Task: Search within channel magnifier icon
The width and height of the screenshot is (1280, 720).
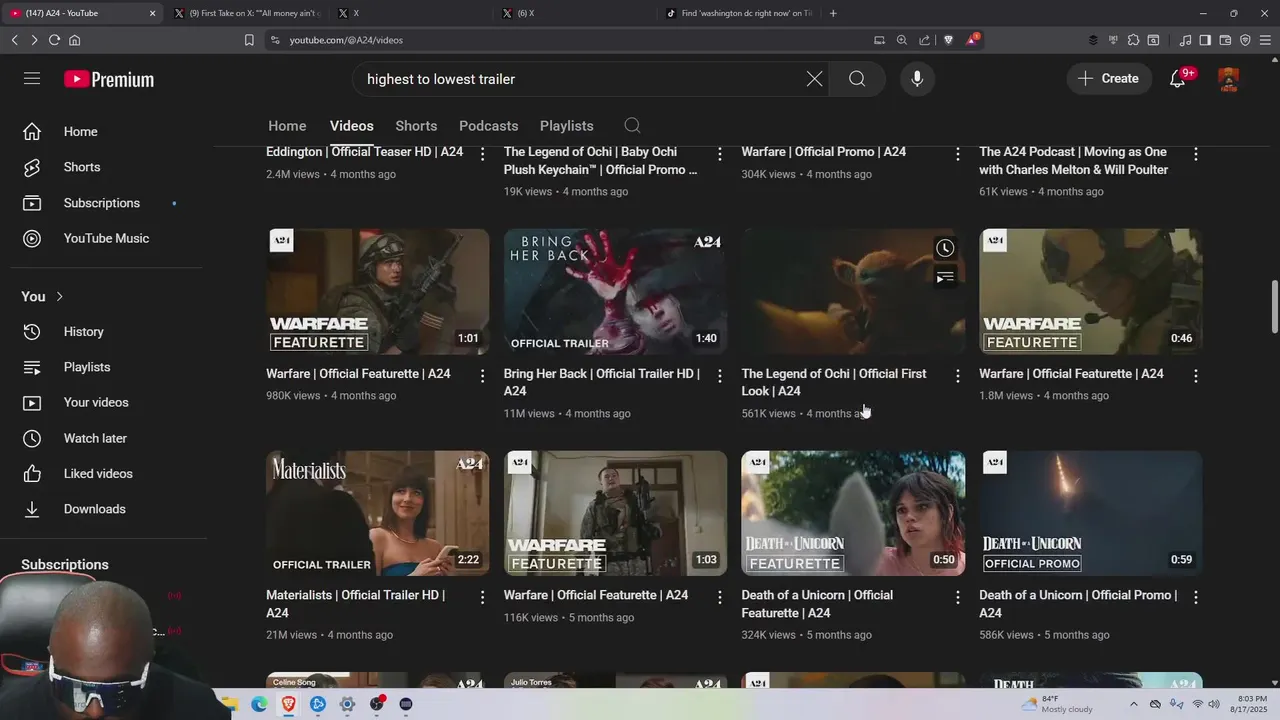Action: pyautogui.click(x=632, y=125)
